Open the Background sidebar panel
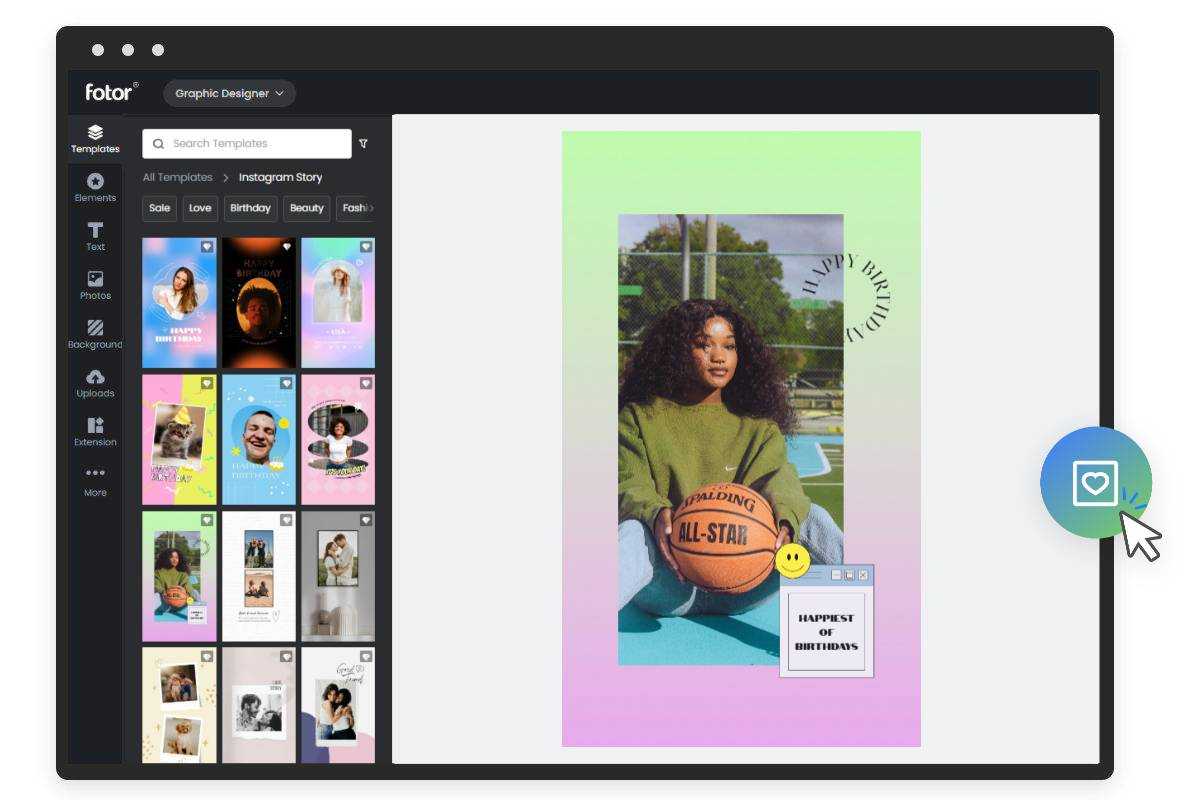This screenshot has height=800, width=1200. tap(95, 335)
